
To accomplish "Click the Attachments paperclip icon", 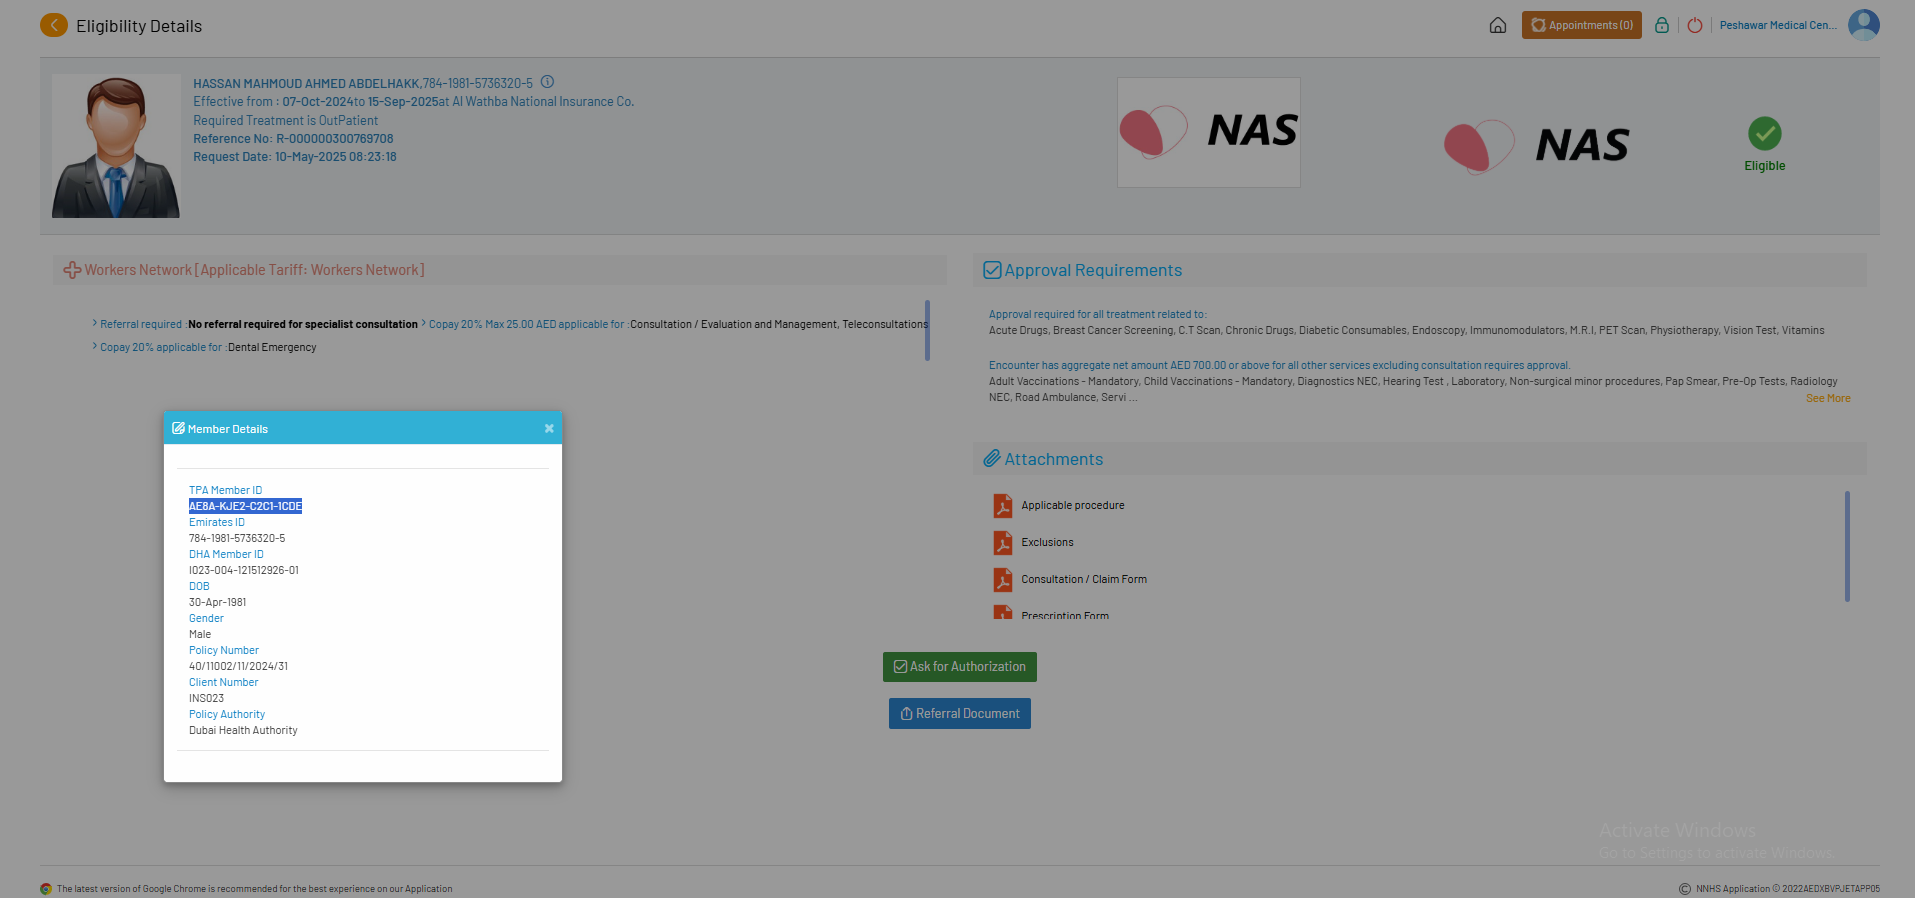I will point(991,458).
